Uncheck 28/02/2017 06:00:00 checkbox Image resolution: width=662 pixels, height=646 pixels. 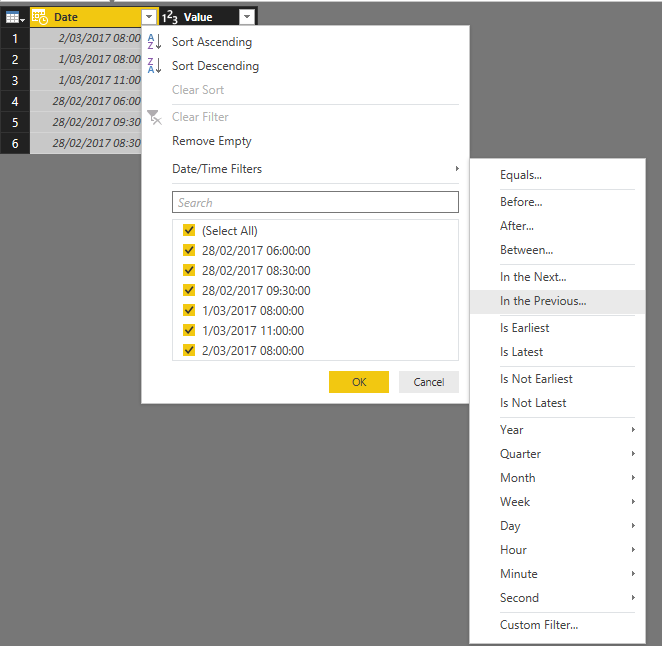click(x=189, y=250)
